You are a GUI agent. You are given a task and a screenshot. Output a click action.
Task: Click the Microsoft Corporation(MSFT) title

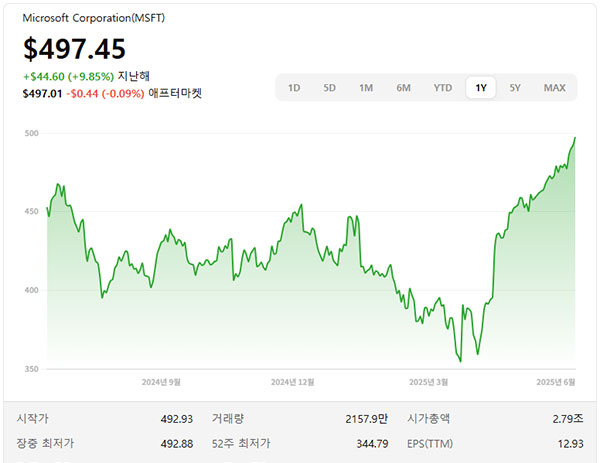pyautogui.click(x=93, y=18)
